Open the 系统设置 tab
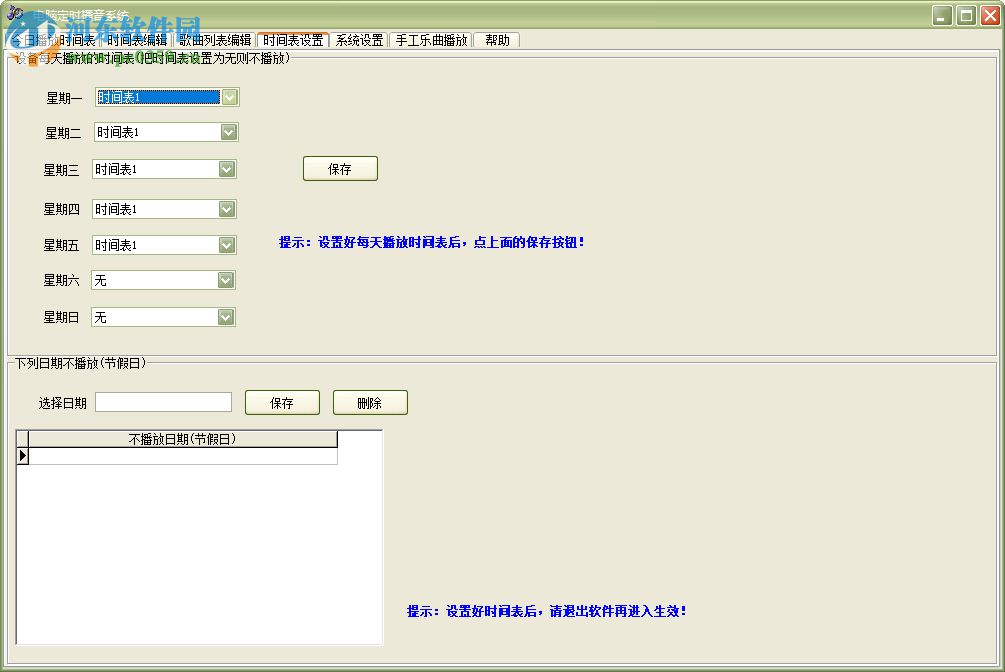1005x672 pixels. coord(360,40)
